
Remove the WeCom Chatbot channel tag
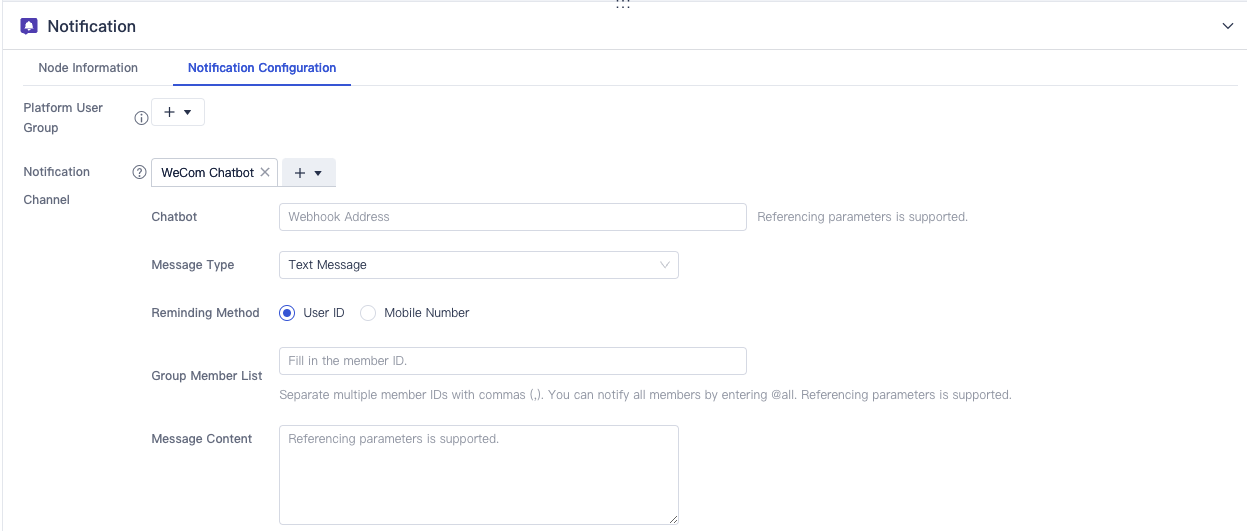click(265, 172)
